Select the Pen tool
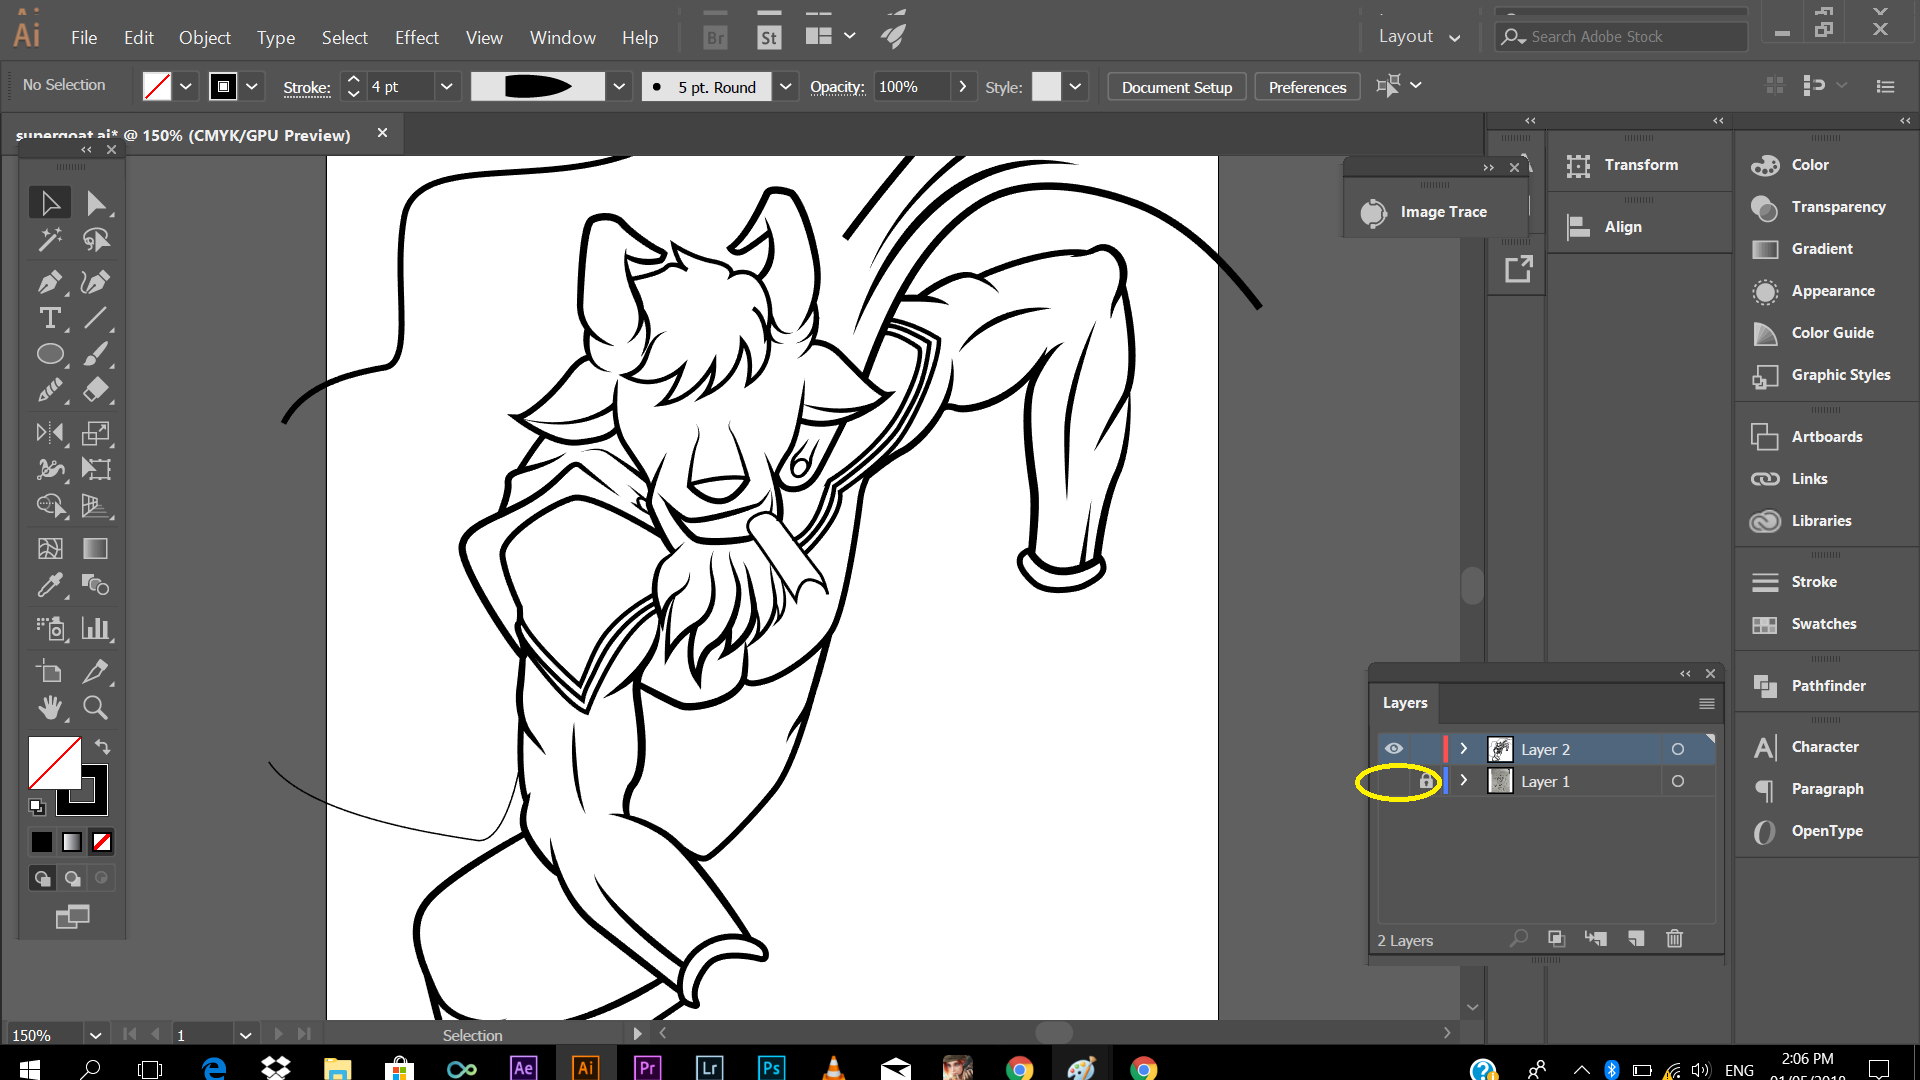Image resolution: width=1920 pixels, height=1080 pixels. tap(49, 282)
